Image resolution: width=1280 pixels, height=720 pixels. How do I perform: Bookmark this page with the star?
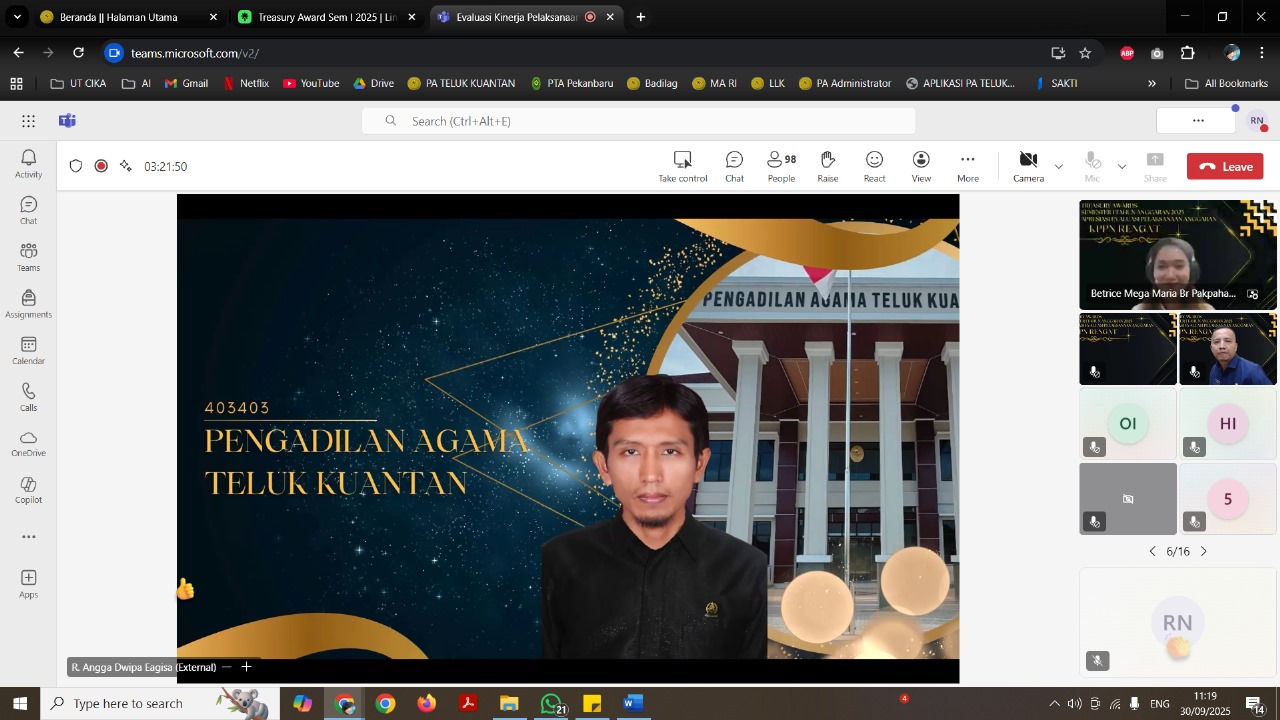pos(1085,53)
